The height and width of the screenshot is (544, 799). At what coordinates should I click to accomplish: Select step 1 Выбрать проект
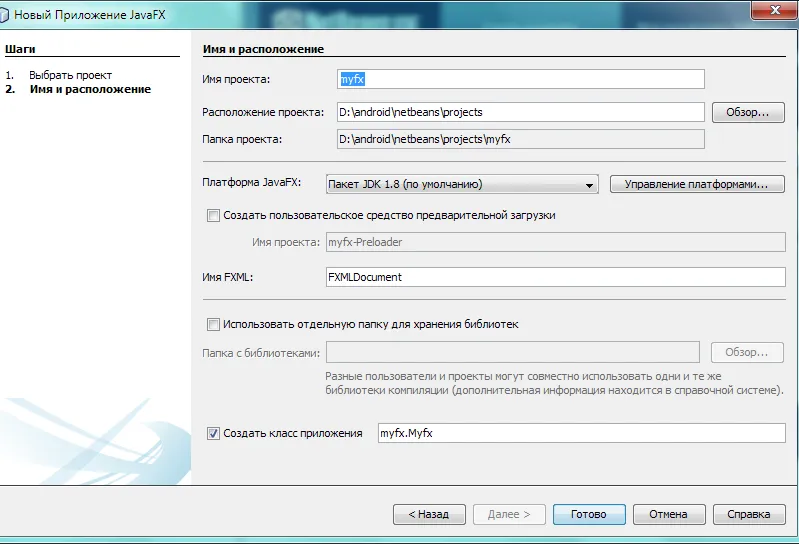tap(70, 75)
